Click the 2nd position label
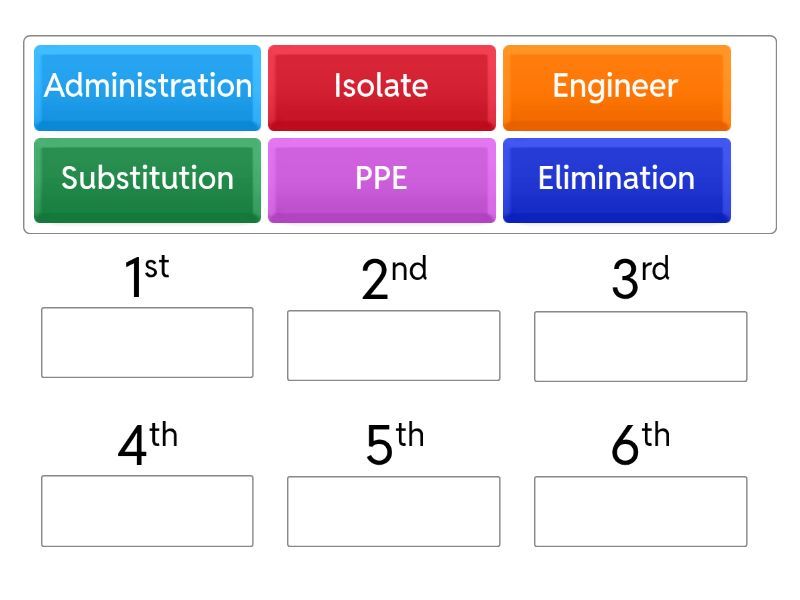Screen dimensions: 800x600 [x=393, y=279]
